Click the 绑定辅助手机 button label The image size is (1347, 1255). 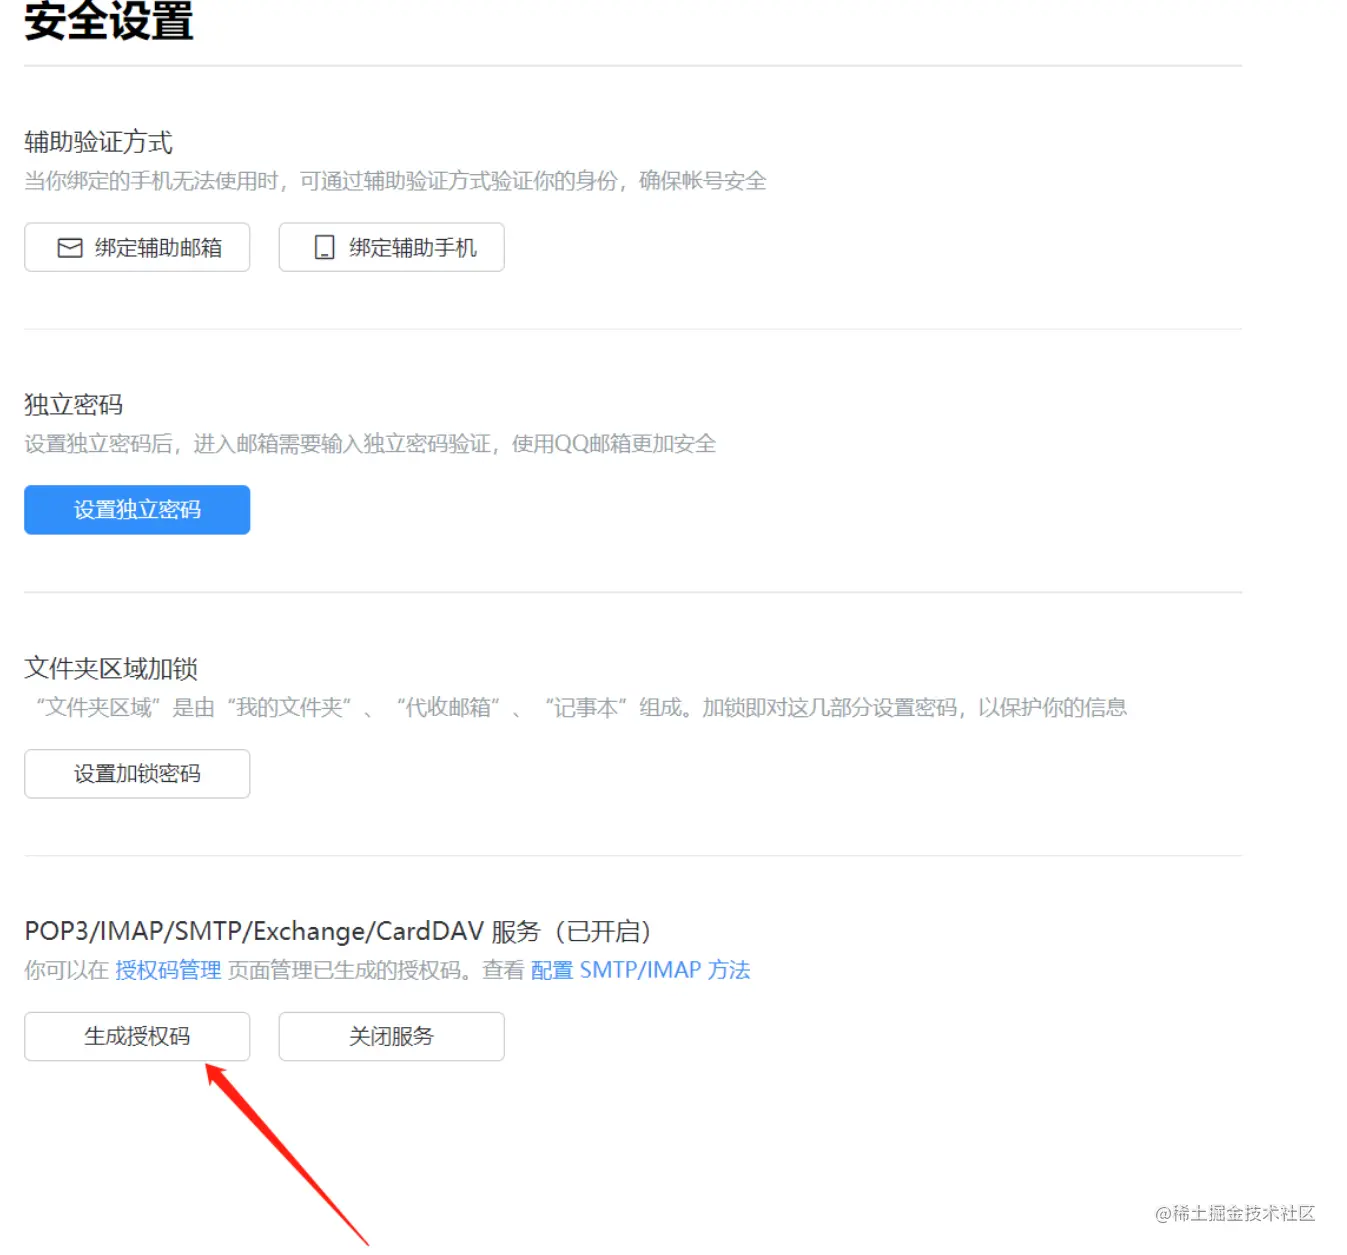coord(412,248)
